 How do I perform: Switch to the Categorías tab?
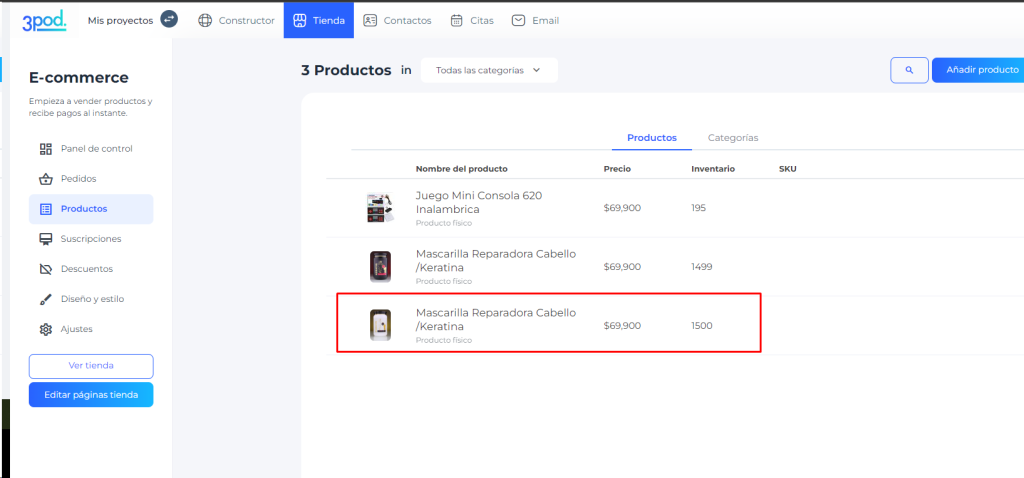click(733, 138)
